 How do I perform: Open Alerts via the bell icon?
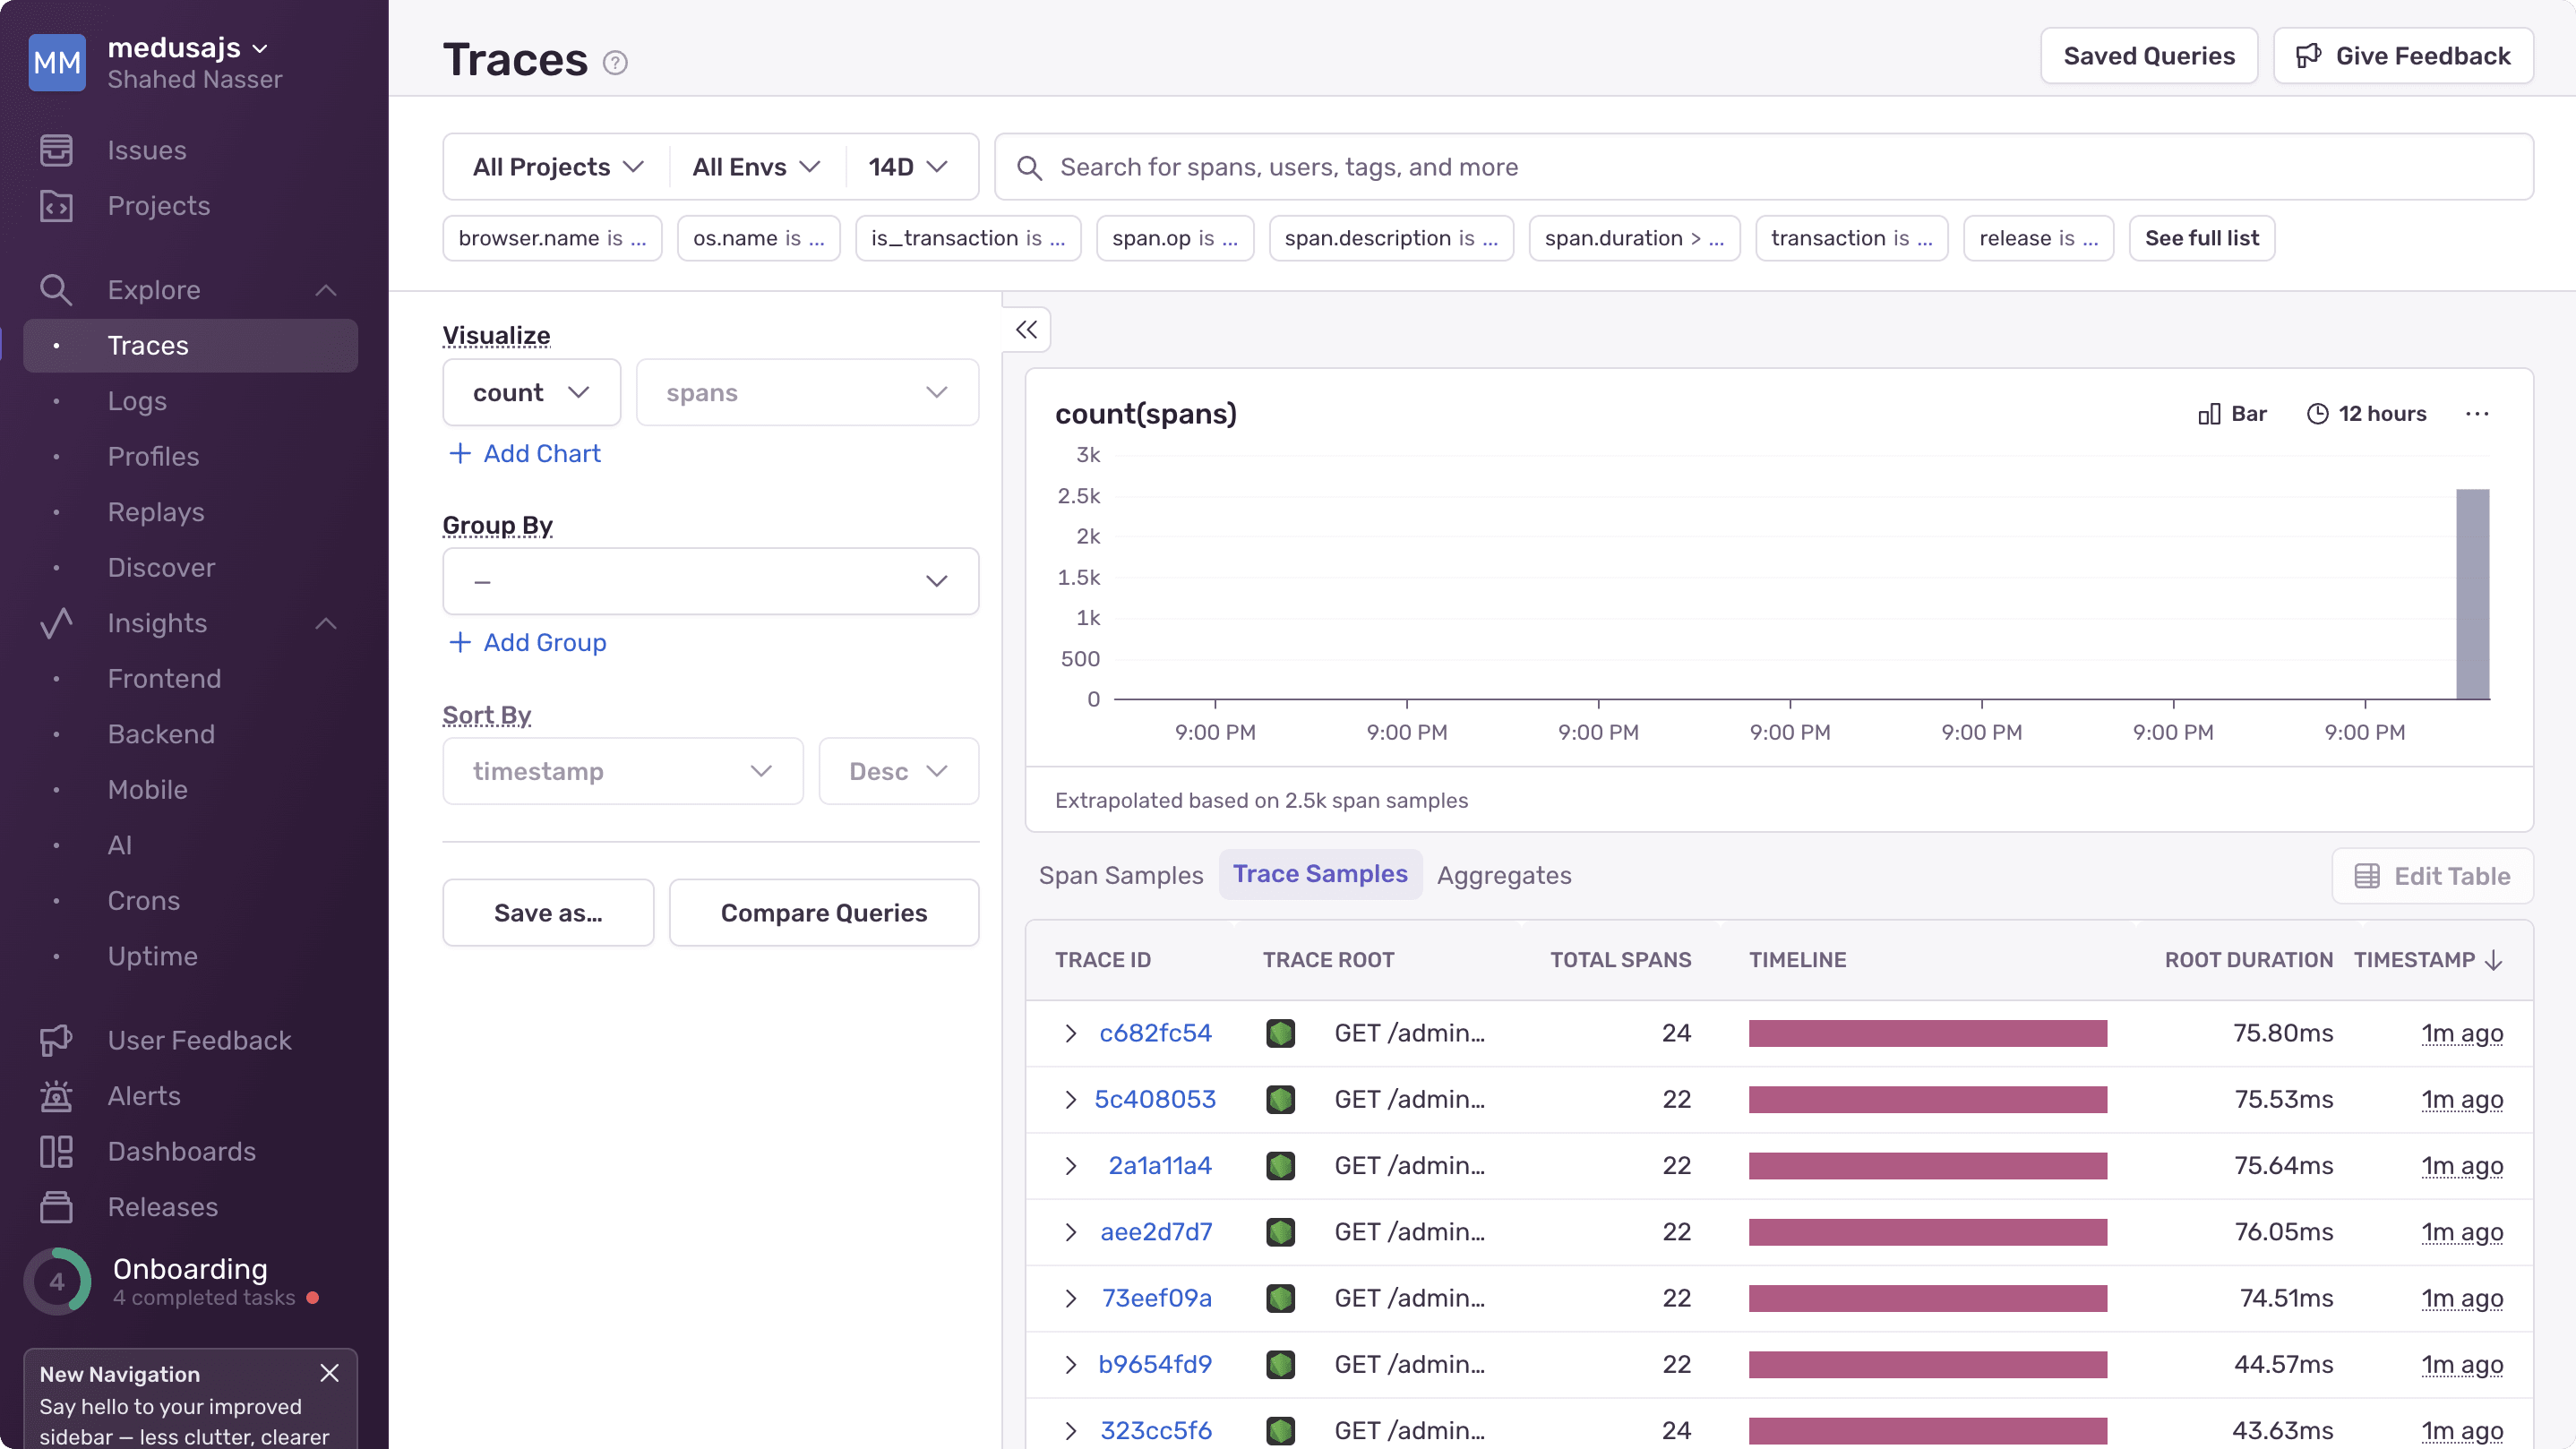tap(57, 1096)
